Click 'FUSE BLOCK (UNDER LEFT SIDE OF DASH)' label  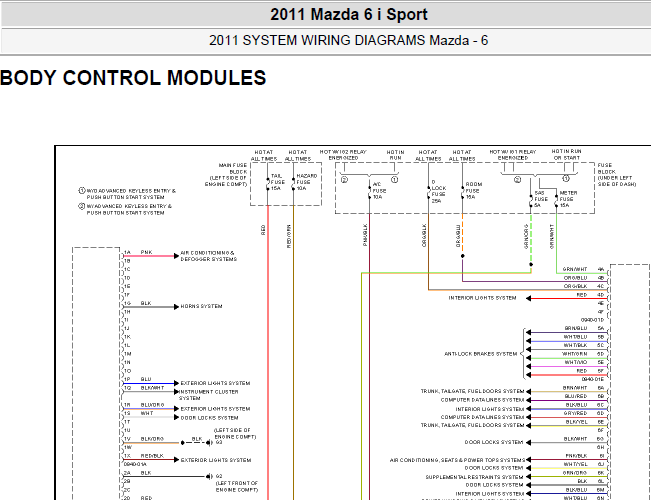[616, 174]
